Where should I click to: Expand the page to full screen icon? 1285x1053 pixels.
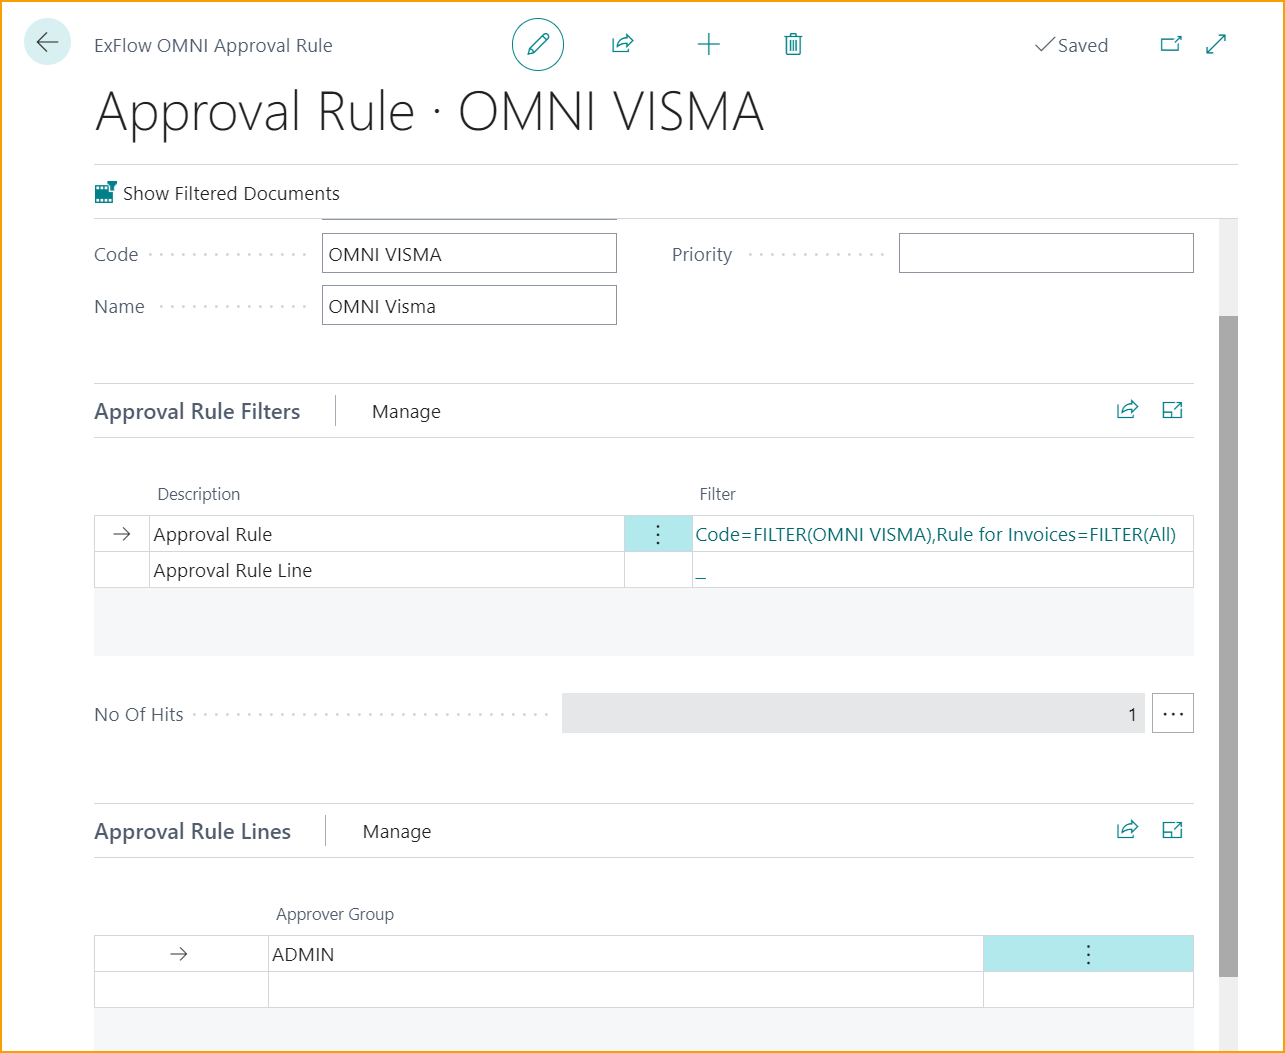coord(1215,44)
